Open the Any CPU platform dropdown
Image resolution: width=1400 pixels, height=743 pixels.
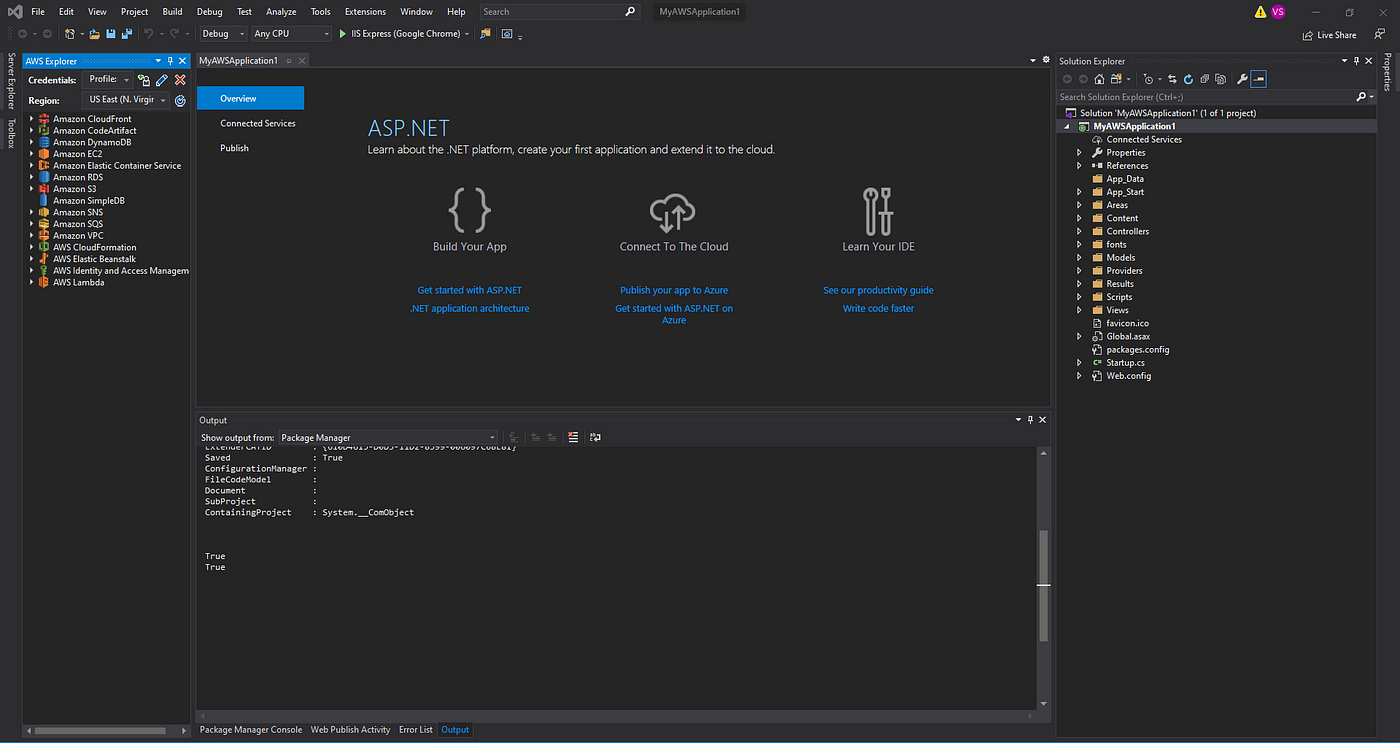pos(291,34)
